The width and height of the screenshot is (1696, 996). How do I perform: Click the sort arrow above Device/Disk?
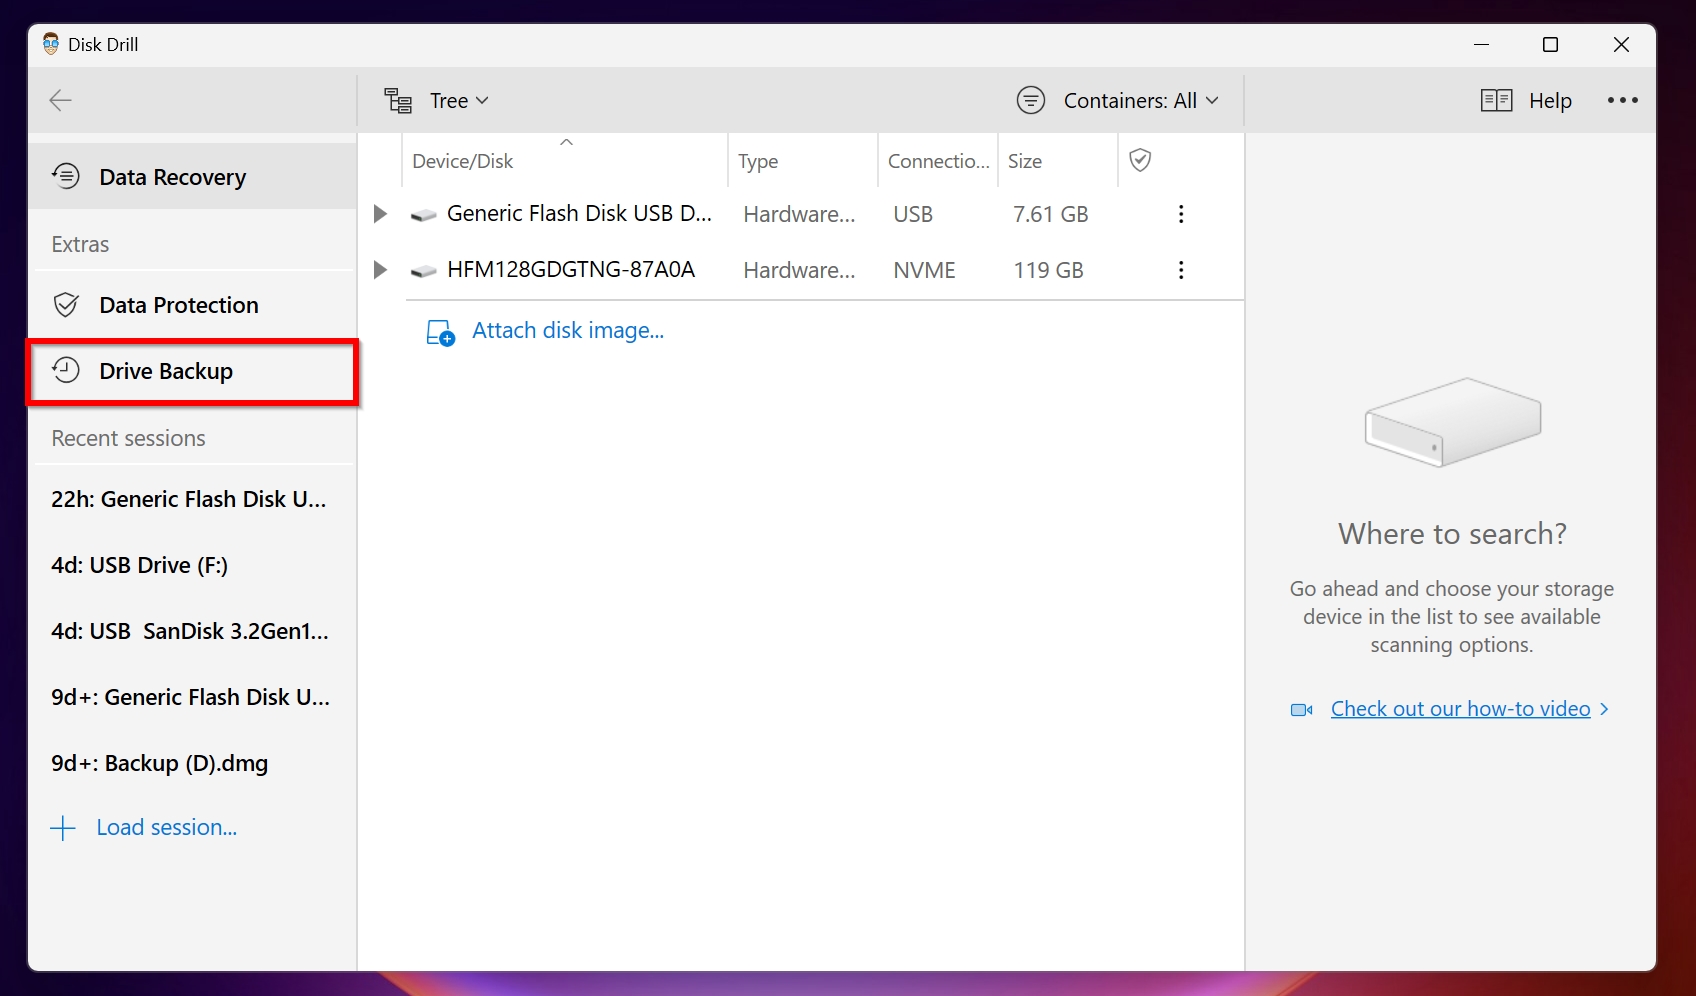566,142
